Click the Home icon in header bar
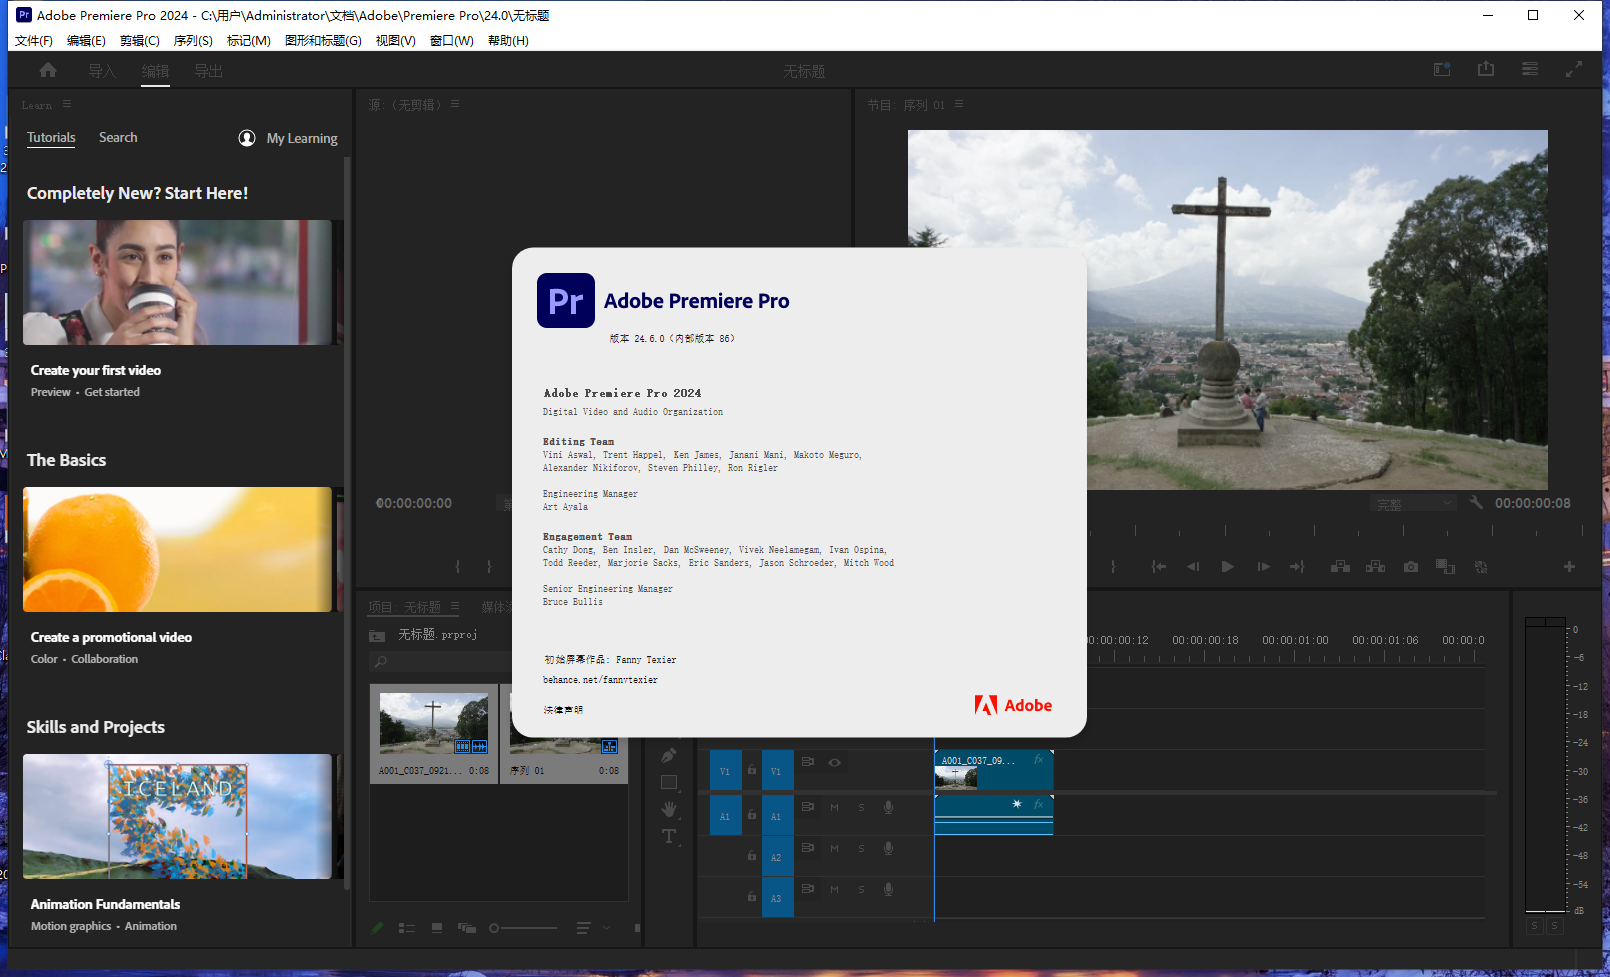Screen dimensions: 1610x977 click(47, 70)
